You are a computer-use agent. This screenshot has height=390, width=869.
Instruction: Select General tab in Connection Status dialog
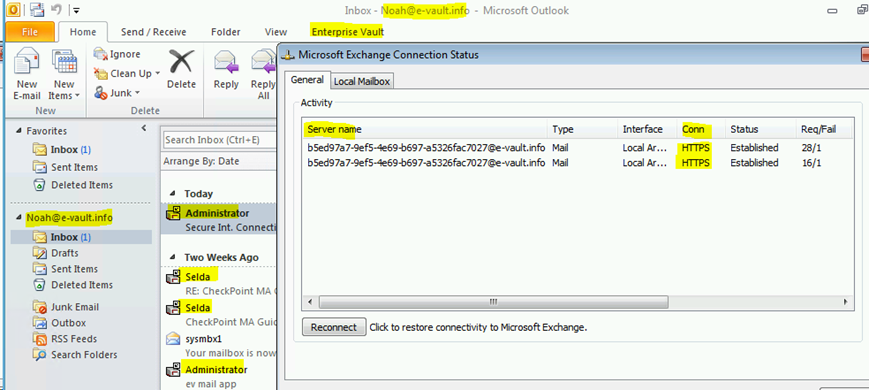tap(308, 80)
